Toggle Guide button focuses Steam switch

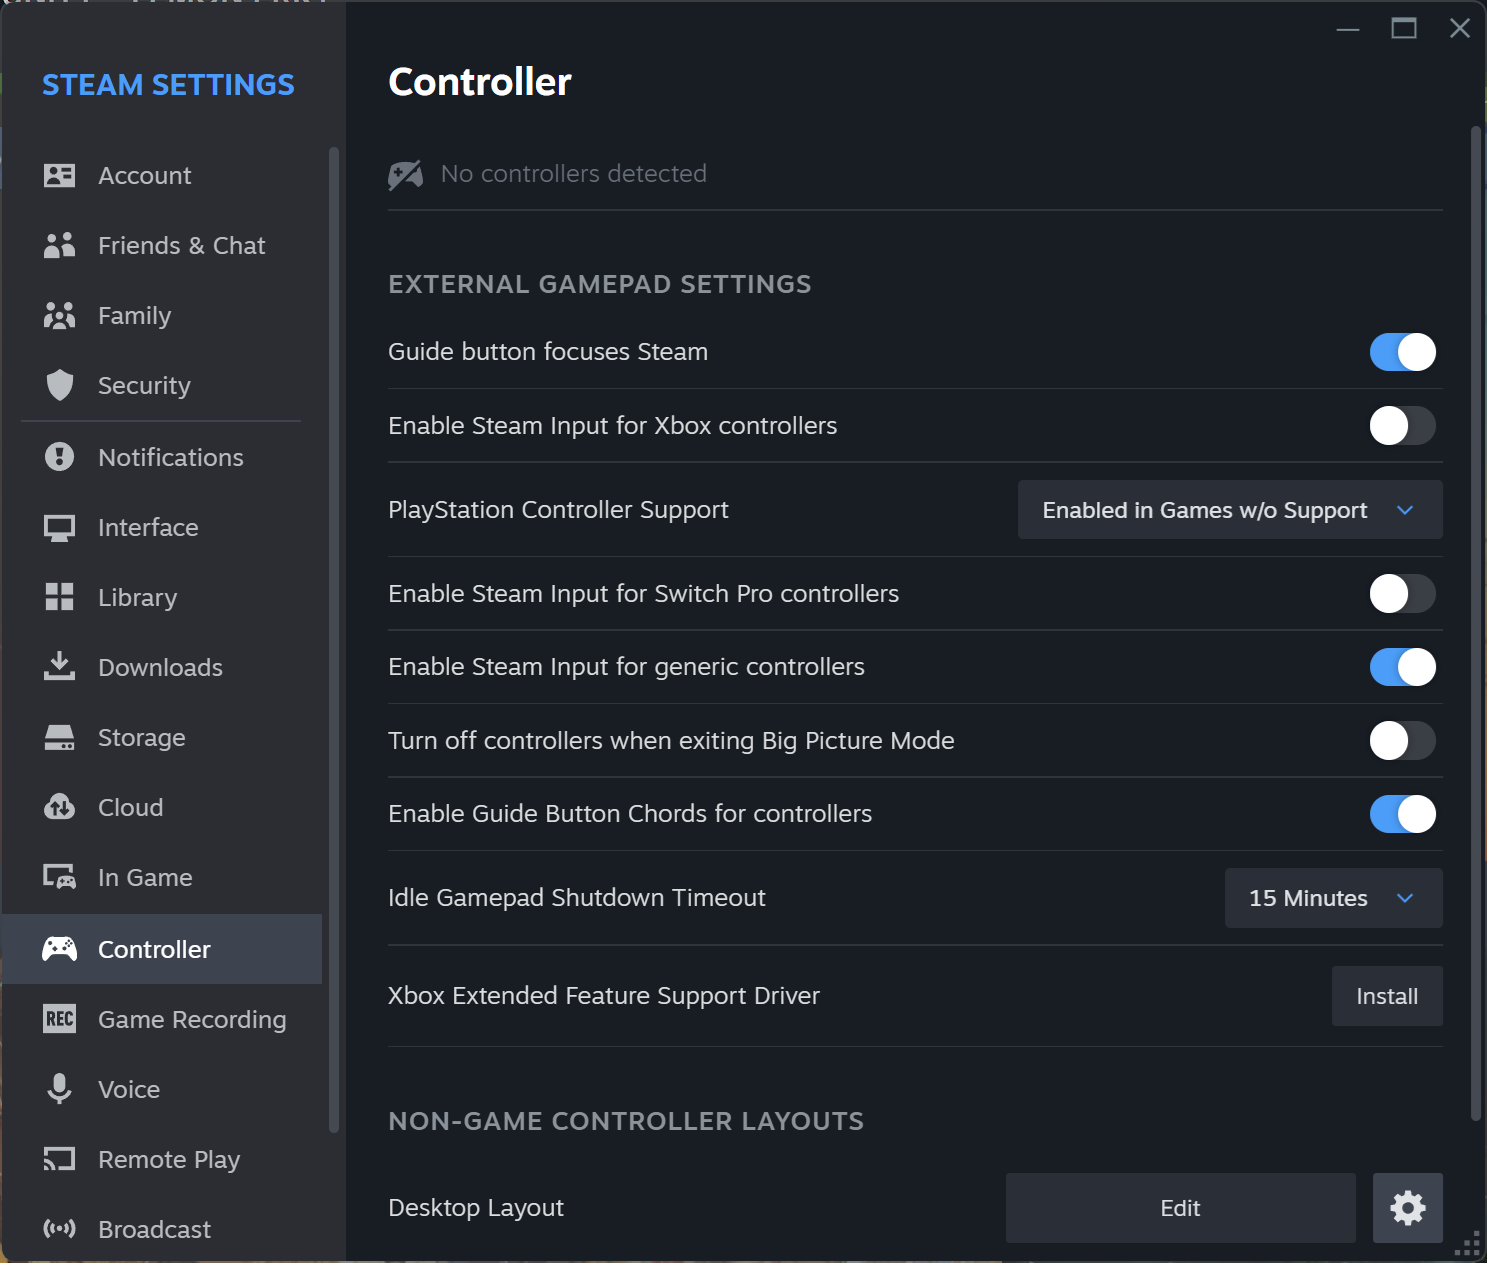(x=1402, y=352)
